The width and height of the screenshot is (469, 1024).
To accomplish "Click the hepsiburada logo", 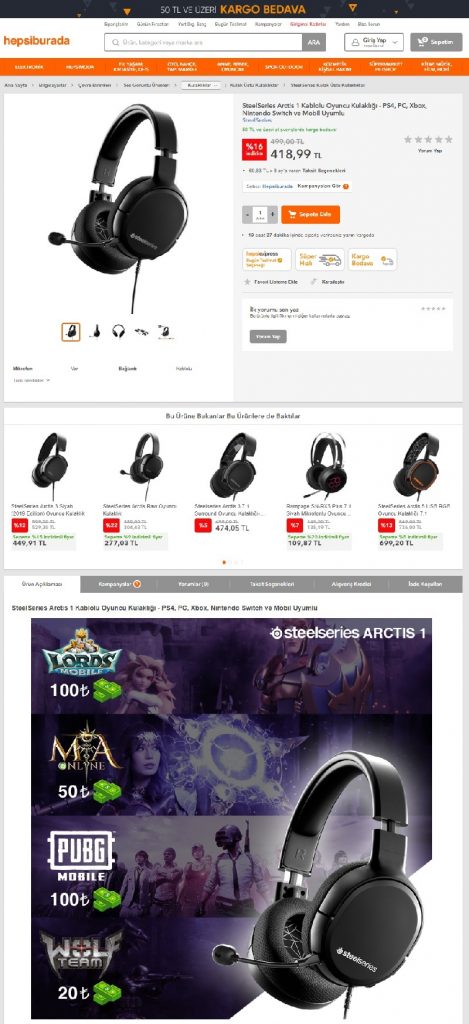I will 37,41.
